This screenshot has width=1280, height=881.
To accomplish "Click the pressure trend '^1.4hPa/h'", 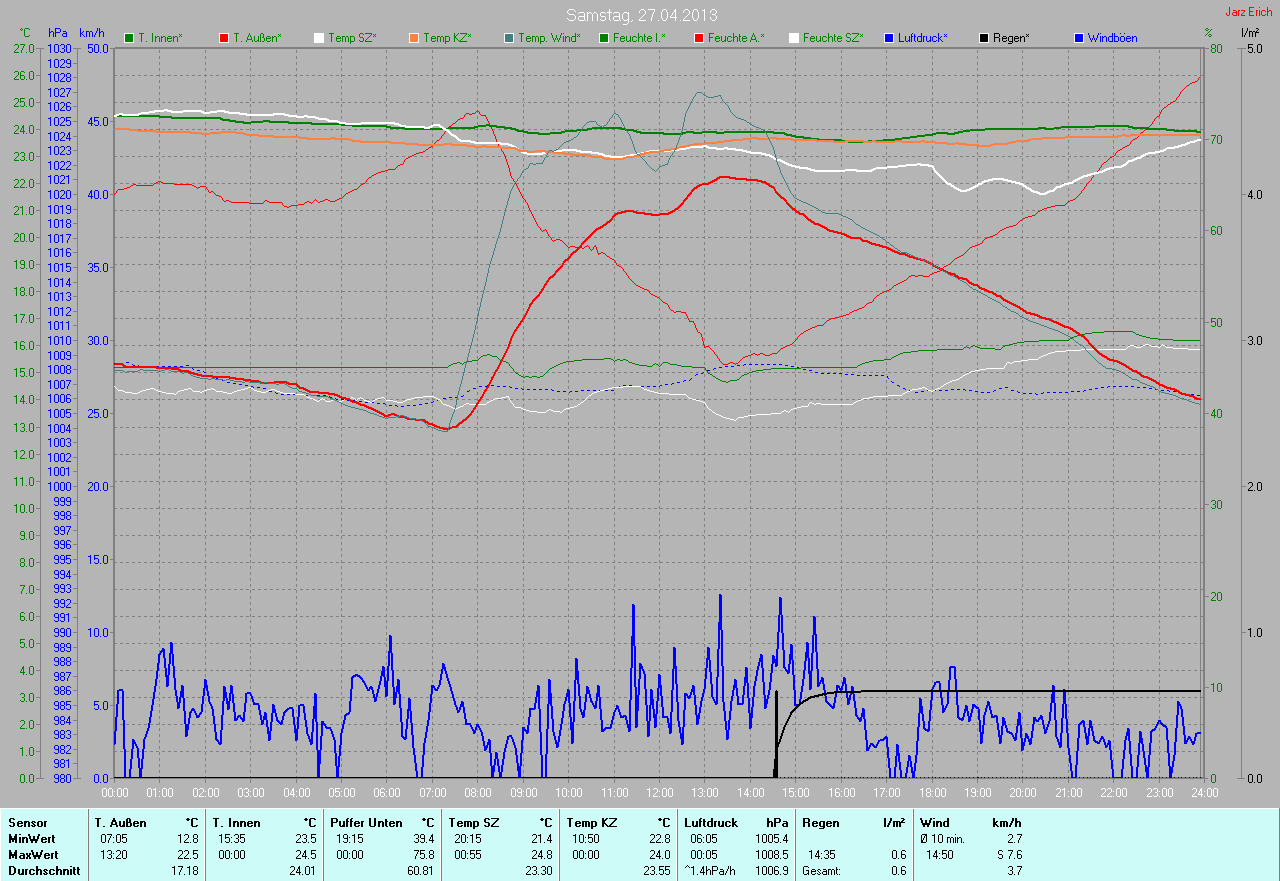I will [x=712, y=870].
